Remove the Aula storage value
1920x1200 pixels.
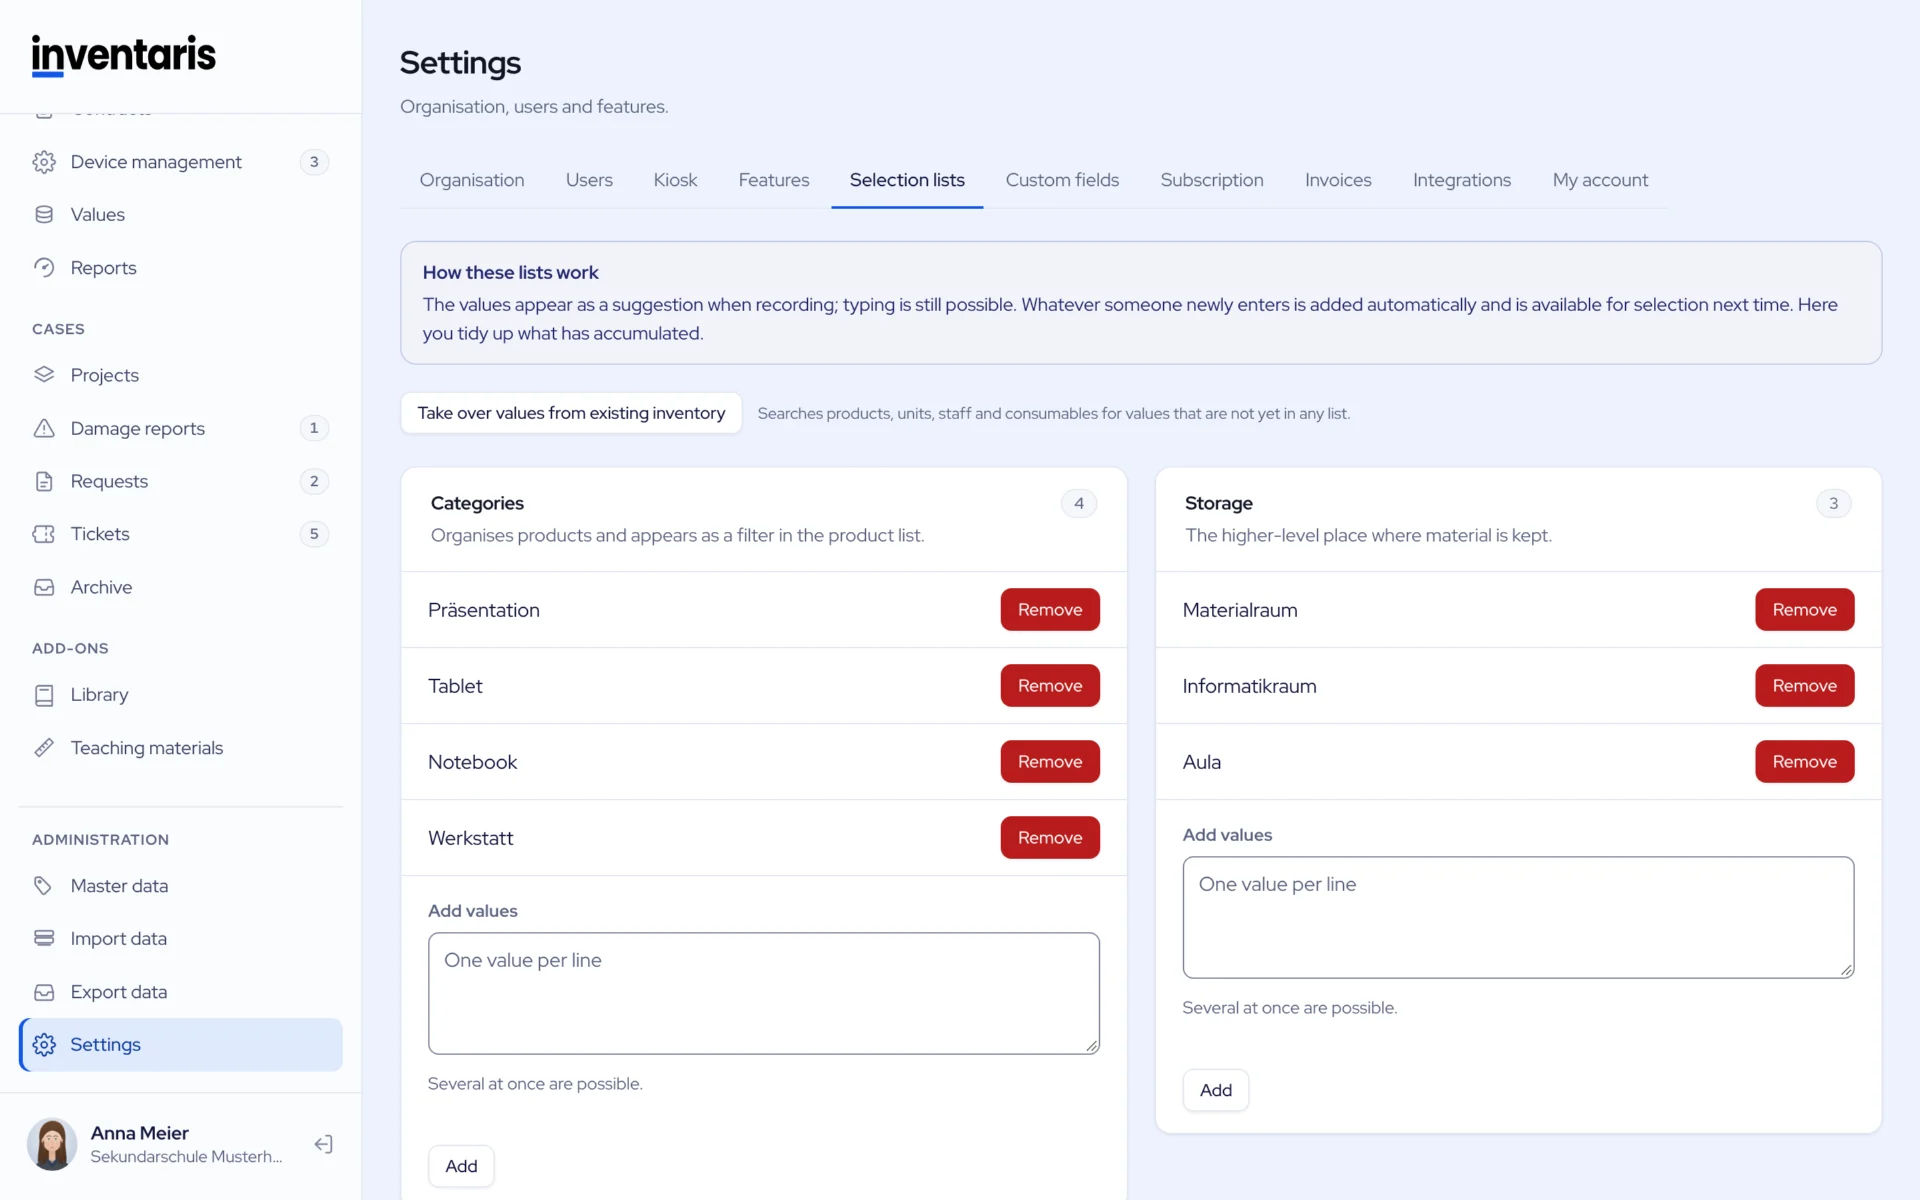(1804, 762)
